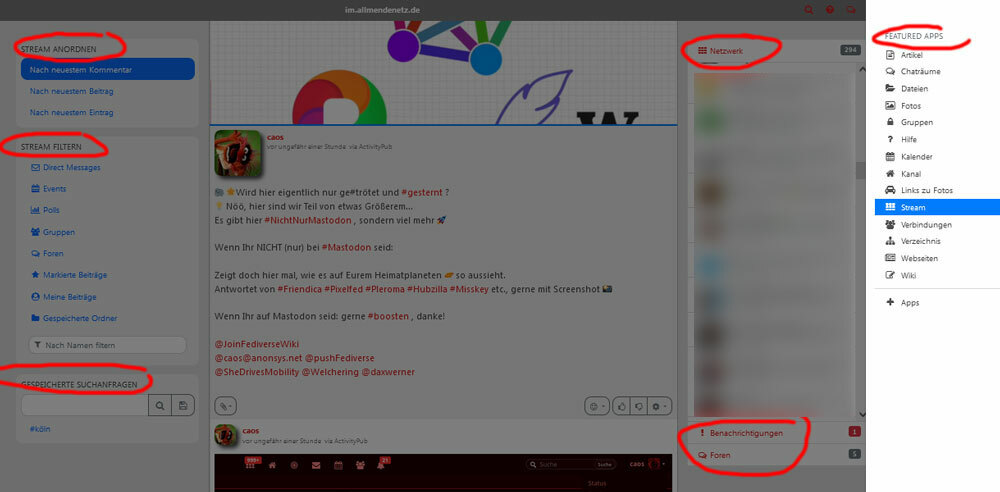Click the chat bubbles icon in top bar

(x=851, y=10)
